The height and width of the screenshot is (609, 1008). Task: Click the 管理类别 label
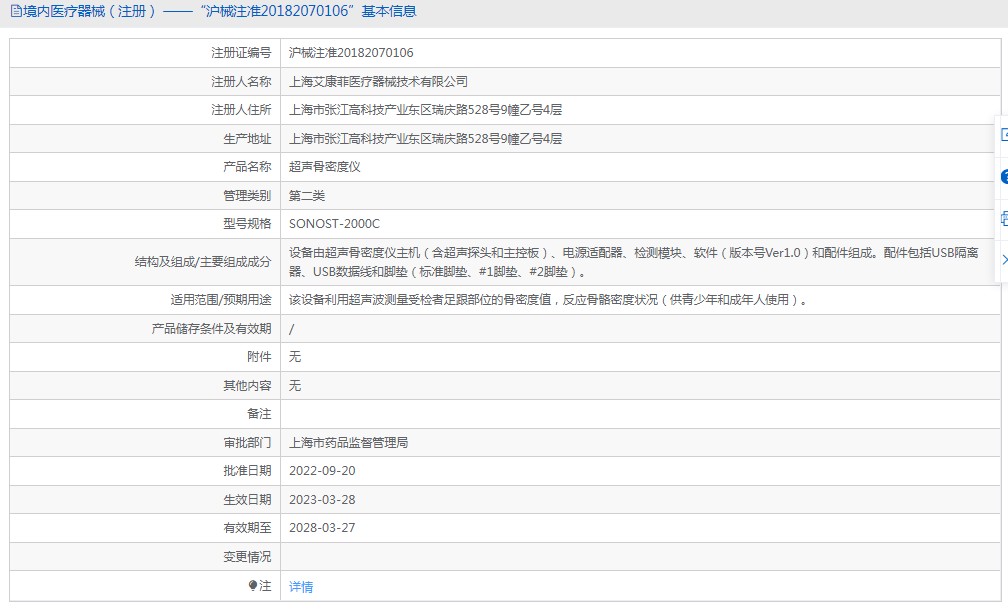tap(247, 195)
